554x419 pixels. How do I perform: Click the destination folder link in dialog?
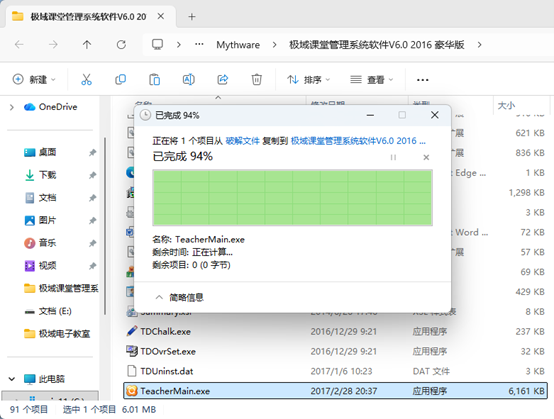tap(358, 141)
